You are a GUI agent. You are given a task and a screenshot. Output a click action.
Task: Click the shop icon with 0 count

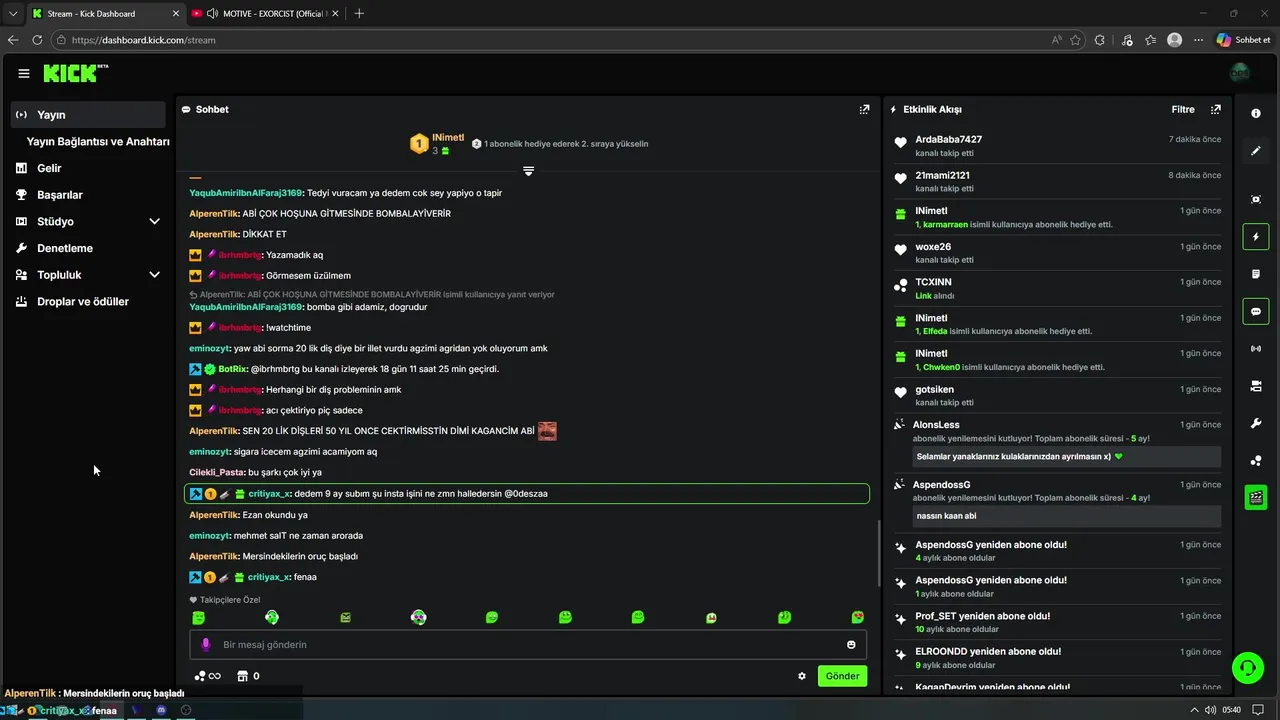tap(248, 676)
